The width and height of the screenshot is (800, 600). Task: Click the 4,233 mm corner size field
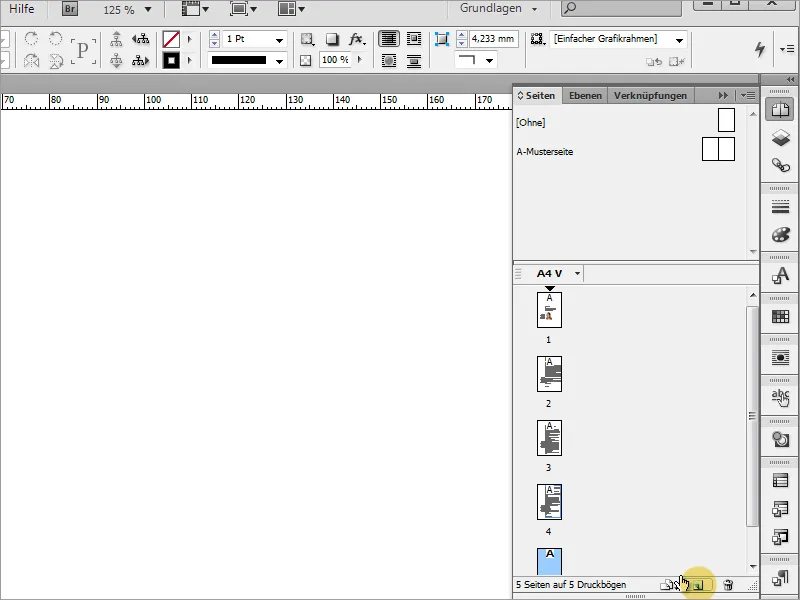point(493,39)
